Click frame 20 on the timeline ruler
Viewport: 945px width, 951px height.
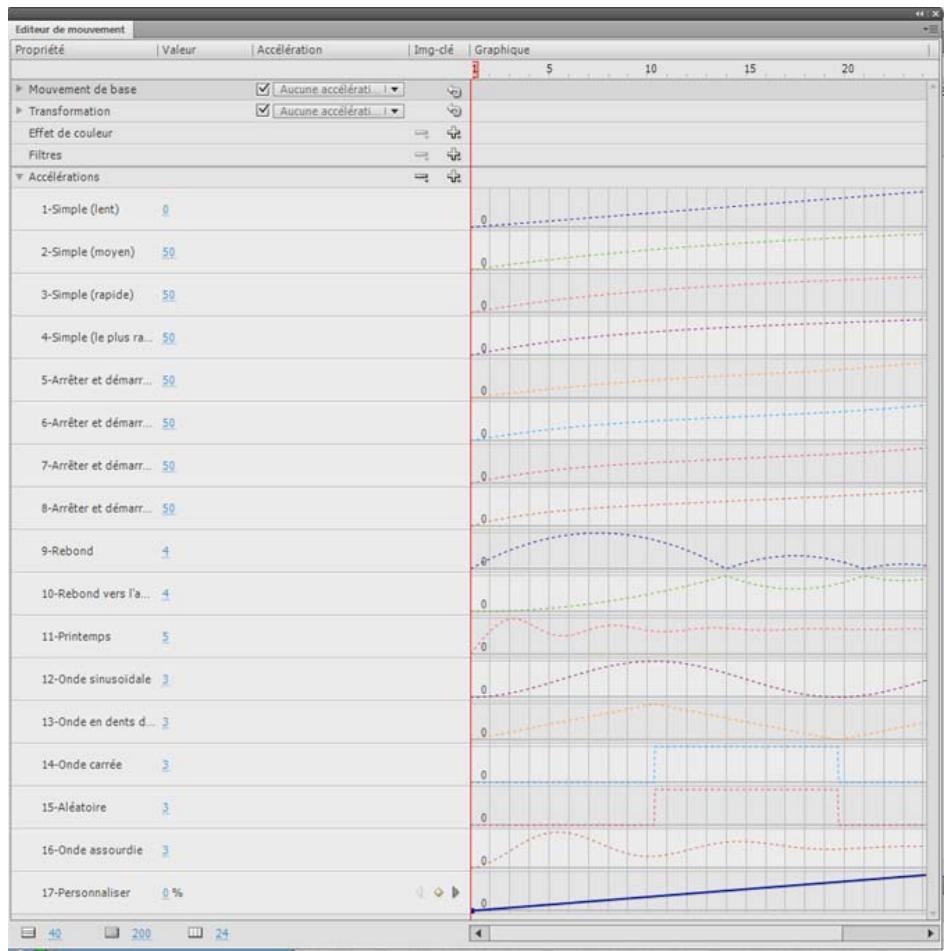click(847, 69)
